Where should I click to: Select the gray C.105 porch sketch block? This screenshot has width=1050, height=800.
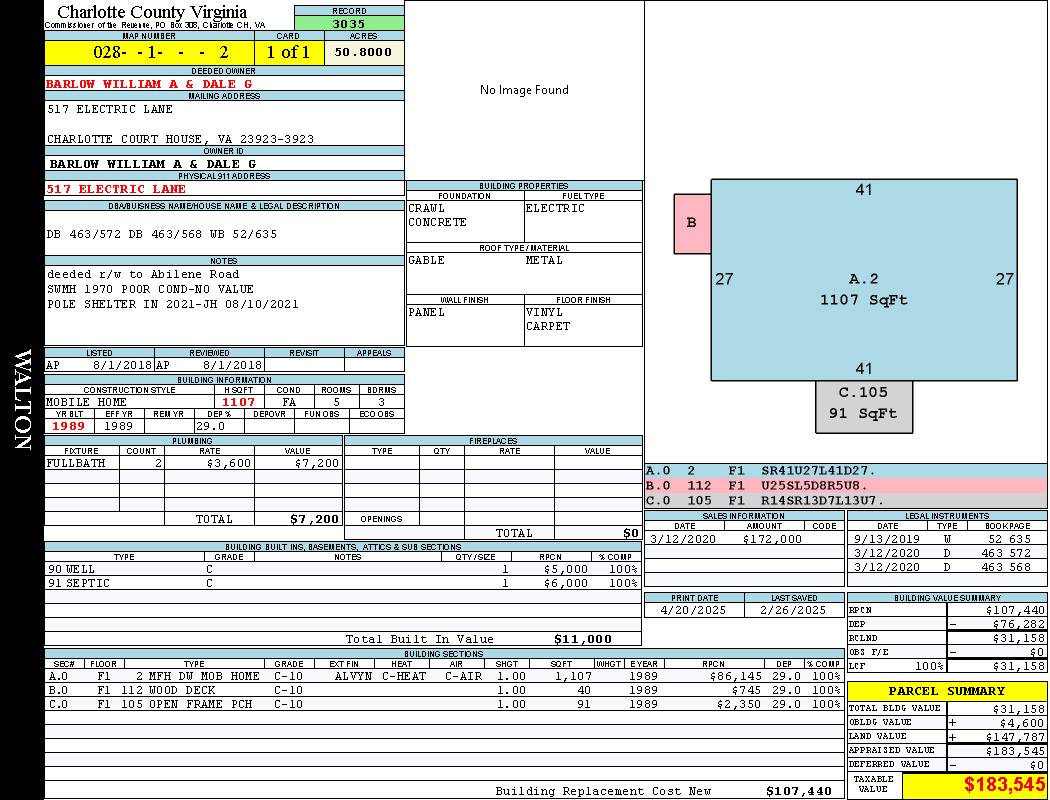[x=863, y=403]
